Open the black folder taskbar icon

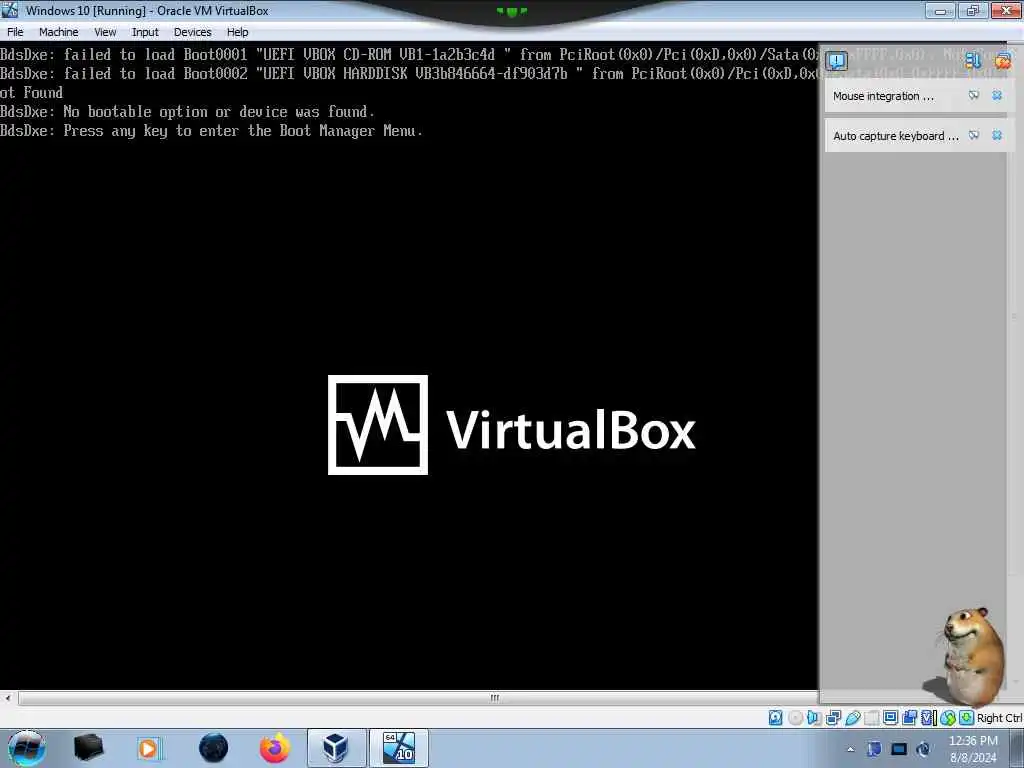point(88,748)
